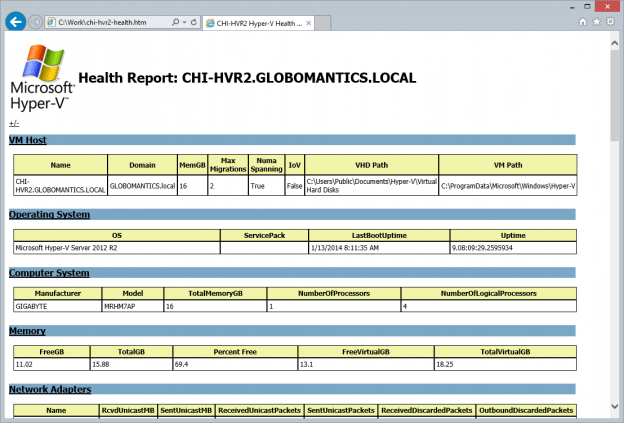The height and width of the screenshot is (423, 624).
Task: Click the FreeGB value 11.02
Action: coord(24,364)
